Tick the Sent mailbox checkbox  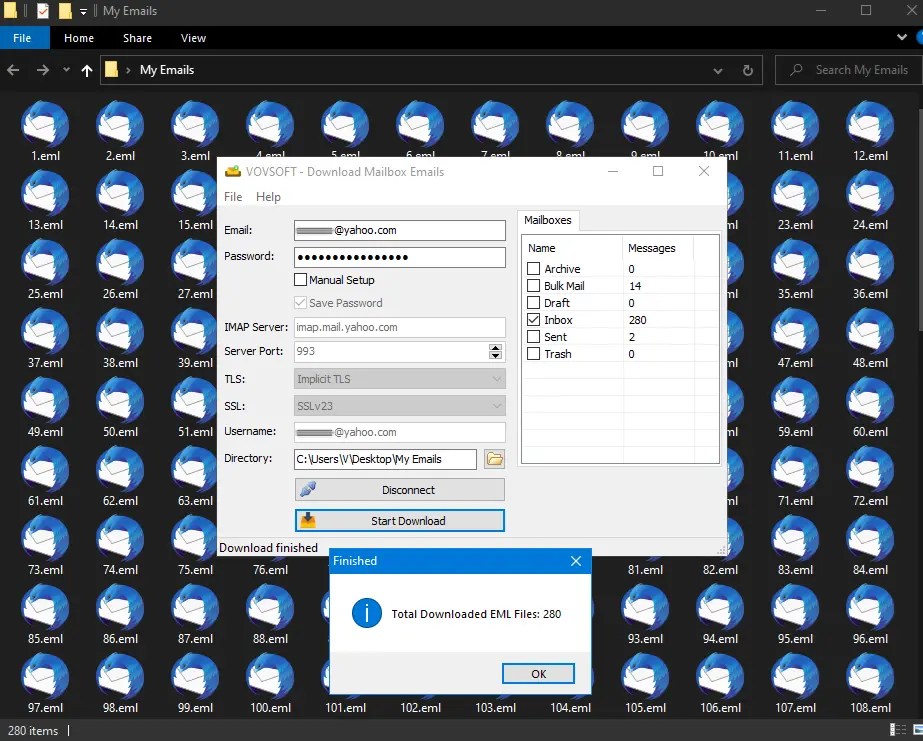534,337
